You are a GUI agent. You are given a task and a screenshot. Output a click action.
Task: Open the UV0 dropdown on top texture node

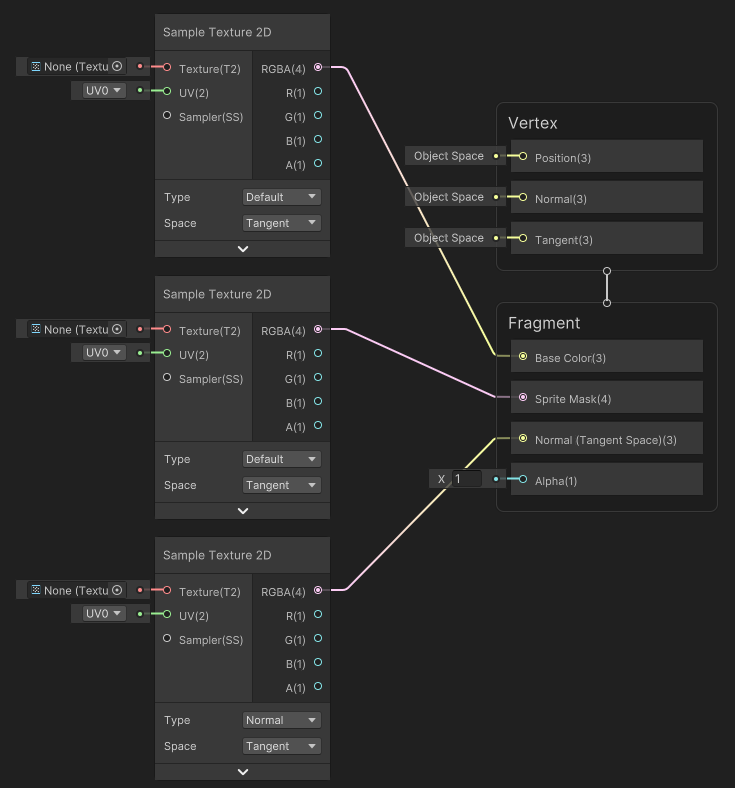[103, 91]
